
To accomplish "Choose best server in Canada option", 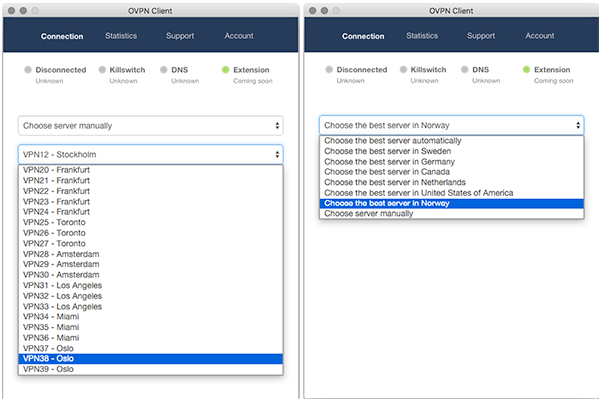I will [x=452, y=172].
